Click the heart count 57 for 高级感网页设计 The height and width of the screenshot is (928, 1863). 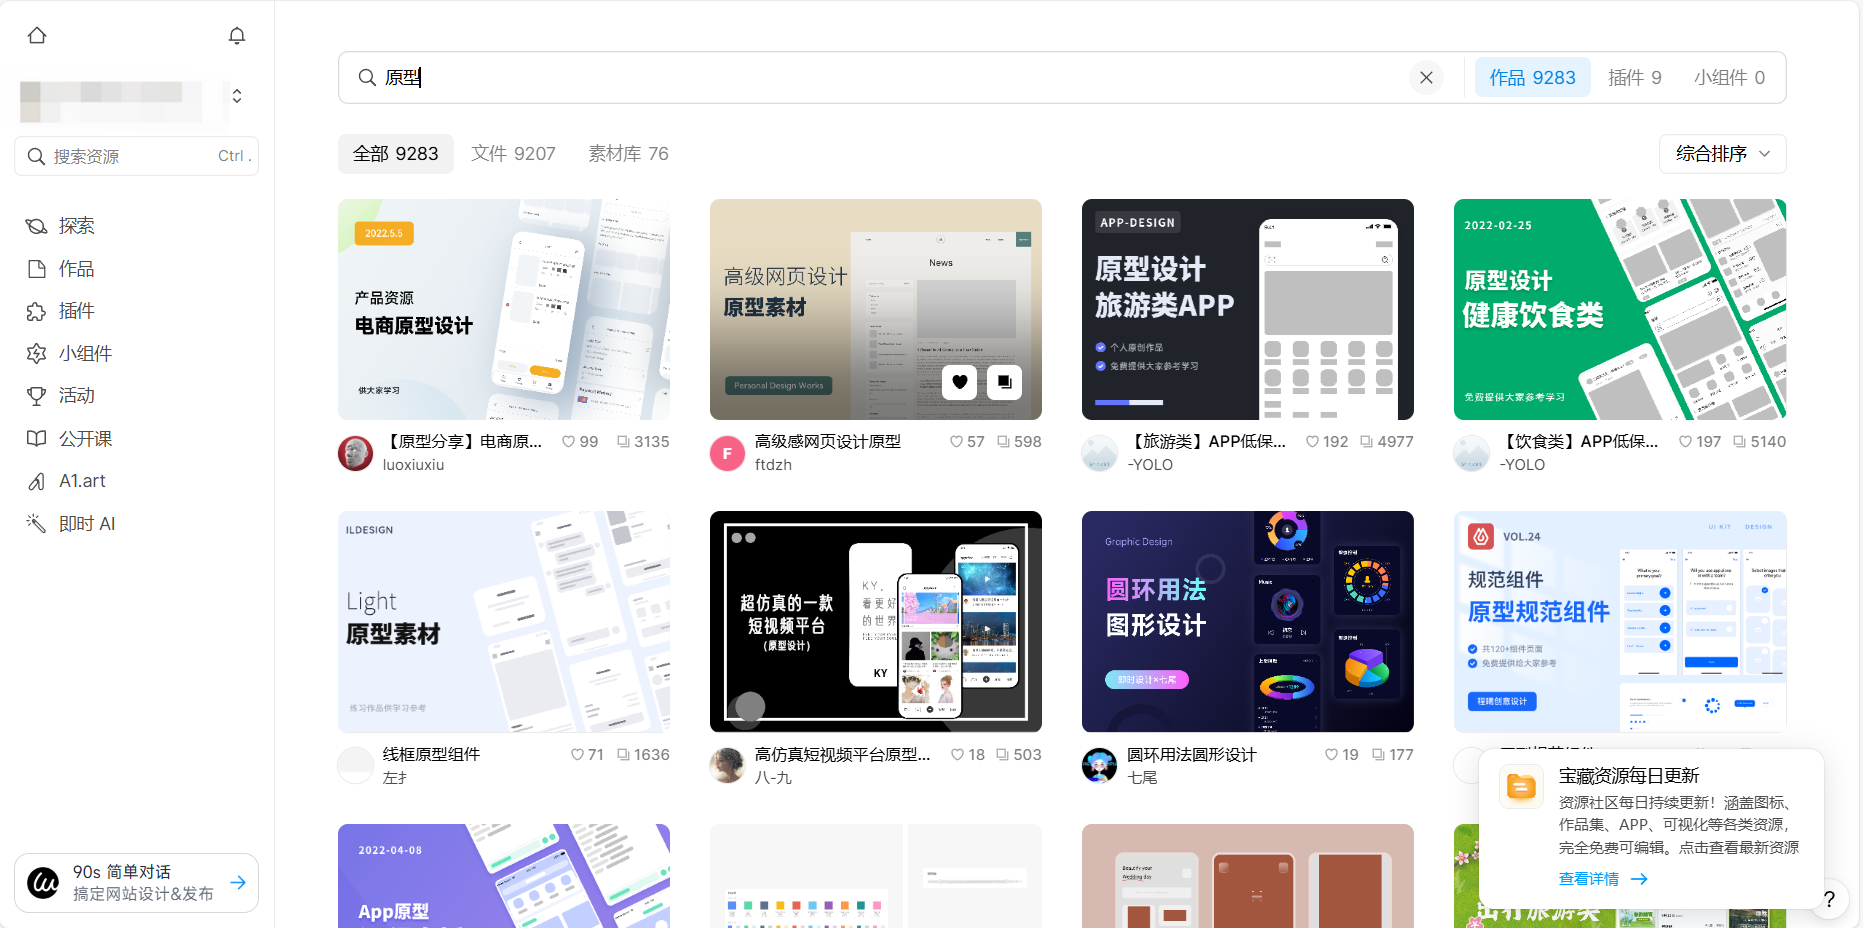[x=967, y=442]
